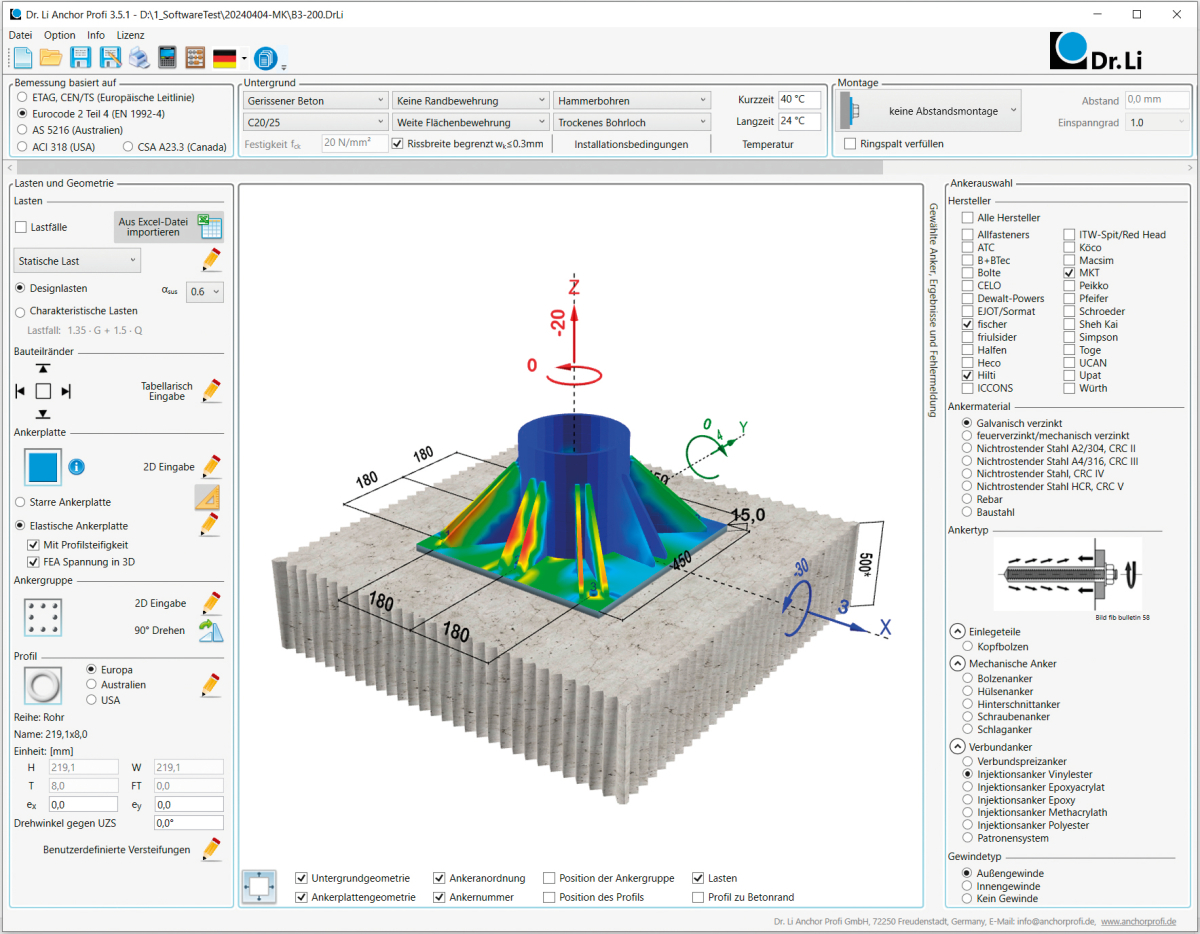Tick the Lastfälle checkbox
This screenshot has height=934, width=1200.
click(22, 227)
